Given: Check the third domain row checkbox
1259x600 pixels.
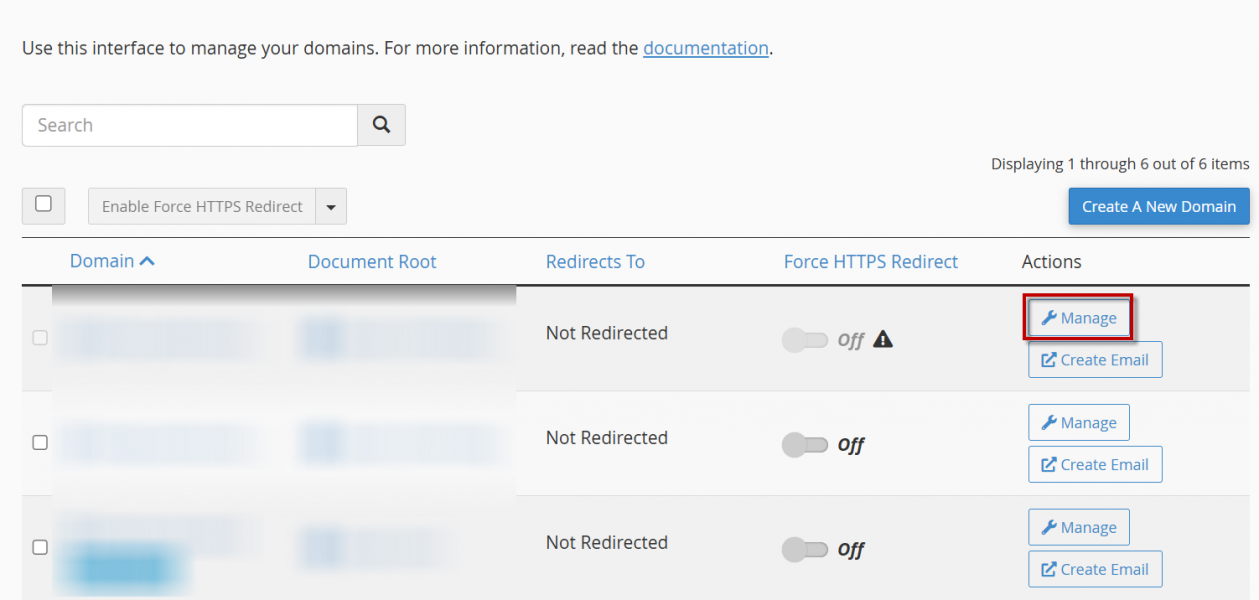Looking at the screenshot, I should pos(40,547).
